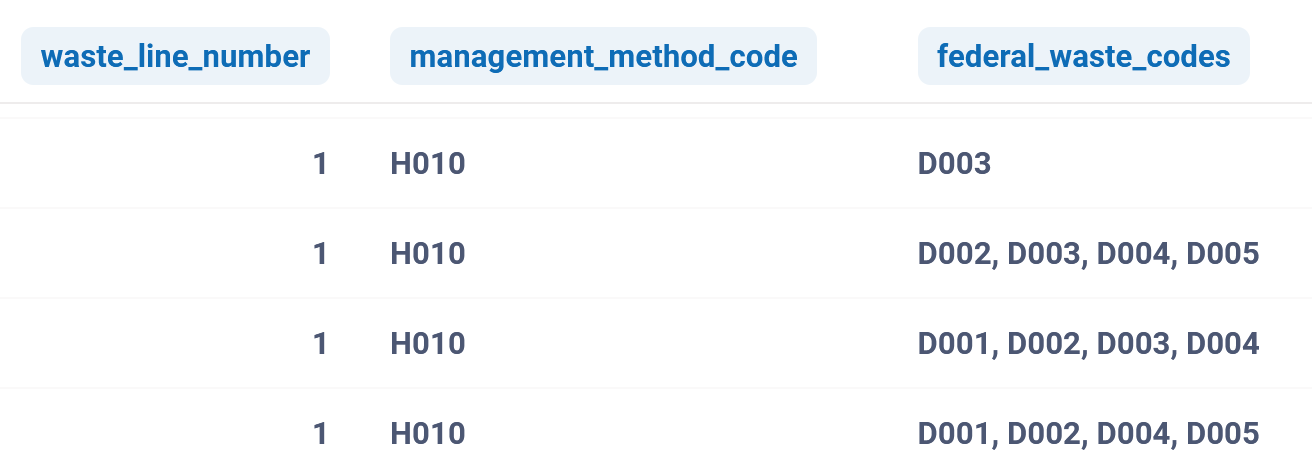The width and height of the screenshot is (1312, 472).
Task: Click D004 ending the D001, D002, D003, D004 cell
Action: tap(1222, 344)
